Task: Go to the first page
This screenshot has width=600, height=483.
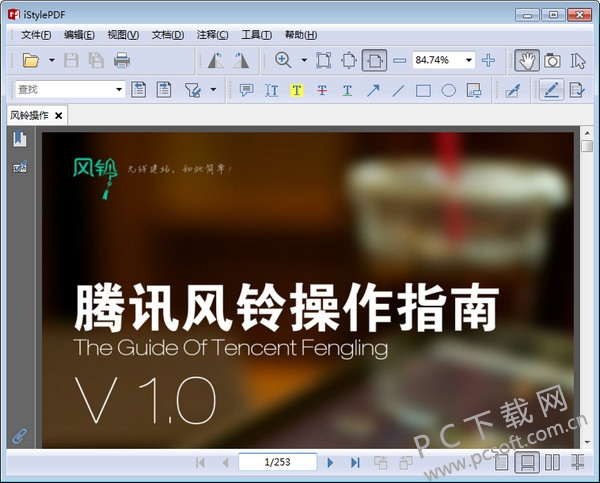Action: click(200, 462)
